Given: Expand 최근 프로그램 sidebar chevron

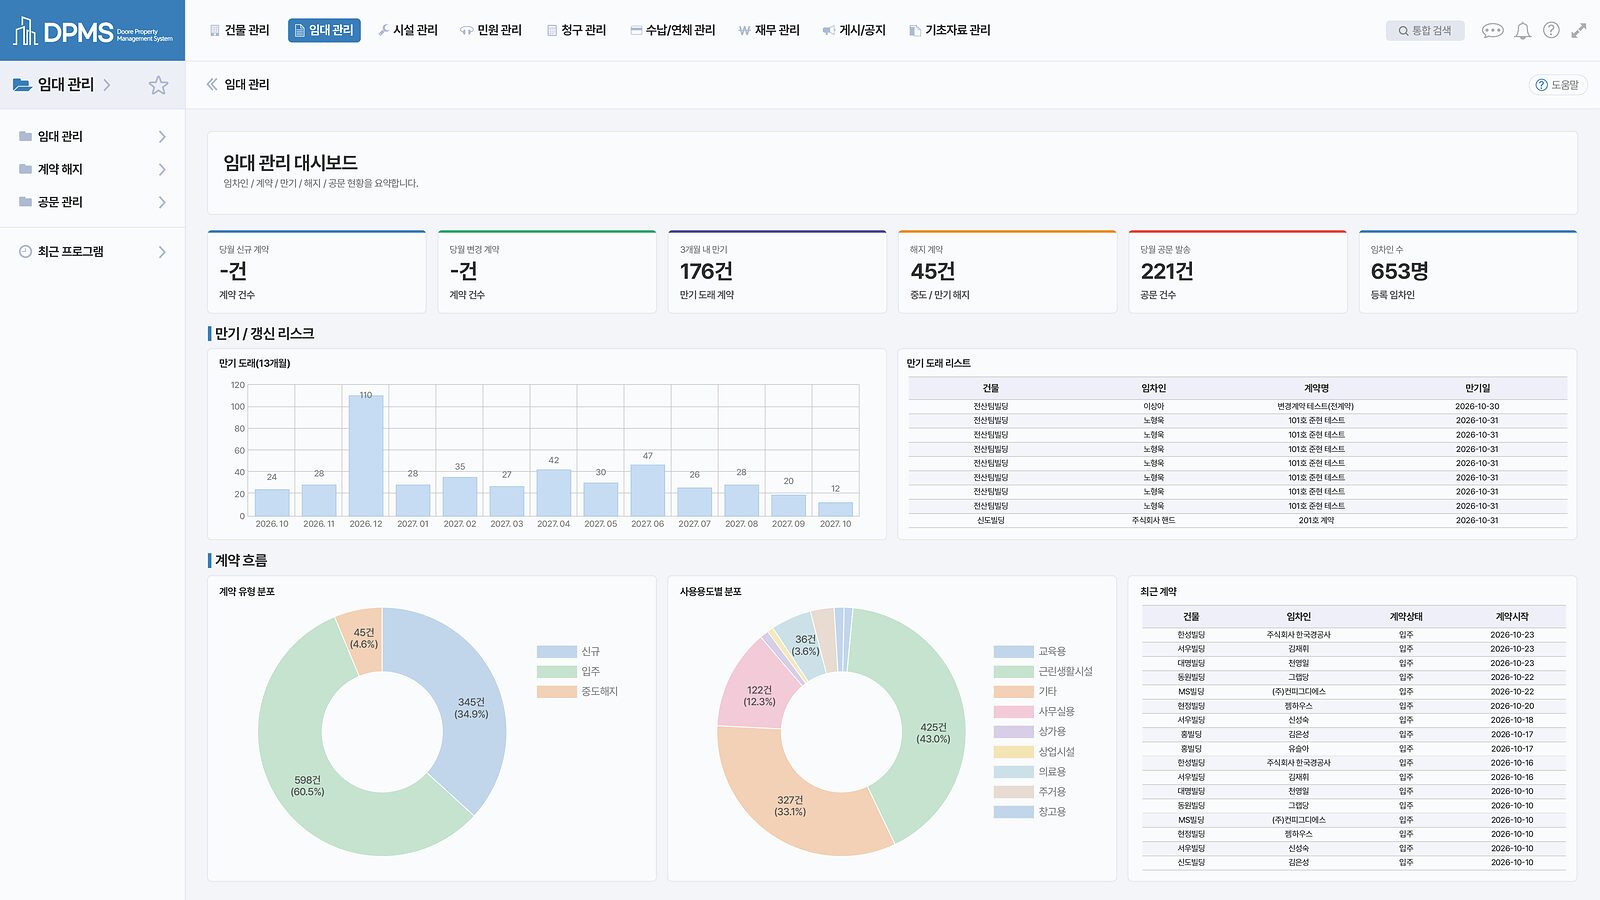Looking at the screenshot, I should coord(162,251).
